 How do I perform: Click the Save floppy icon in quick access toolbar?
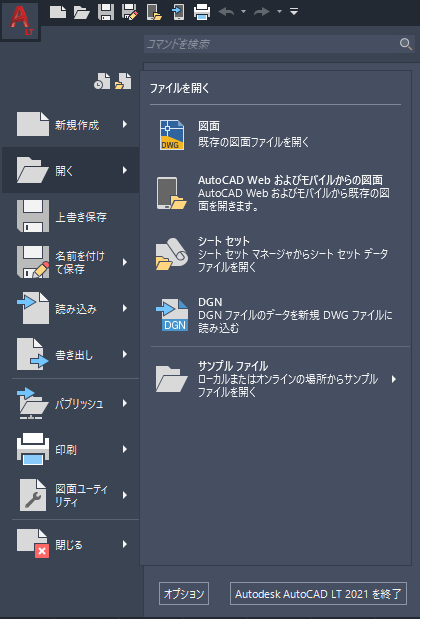tap(106, 12)
